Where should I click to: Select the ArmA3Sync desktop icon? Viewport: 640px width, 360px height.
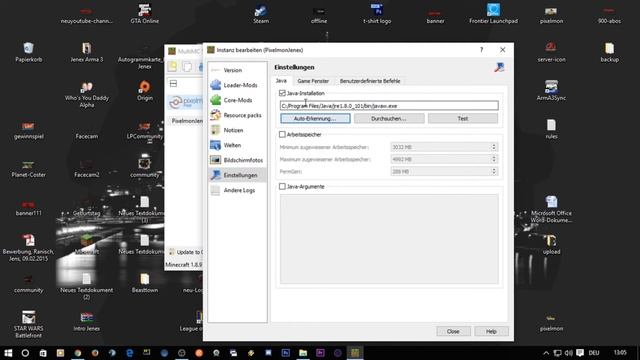click(551, 91)
